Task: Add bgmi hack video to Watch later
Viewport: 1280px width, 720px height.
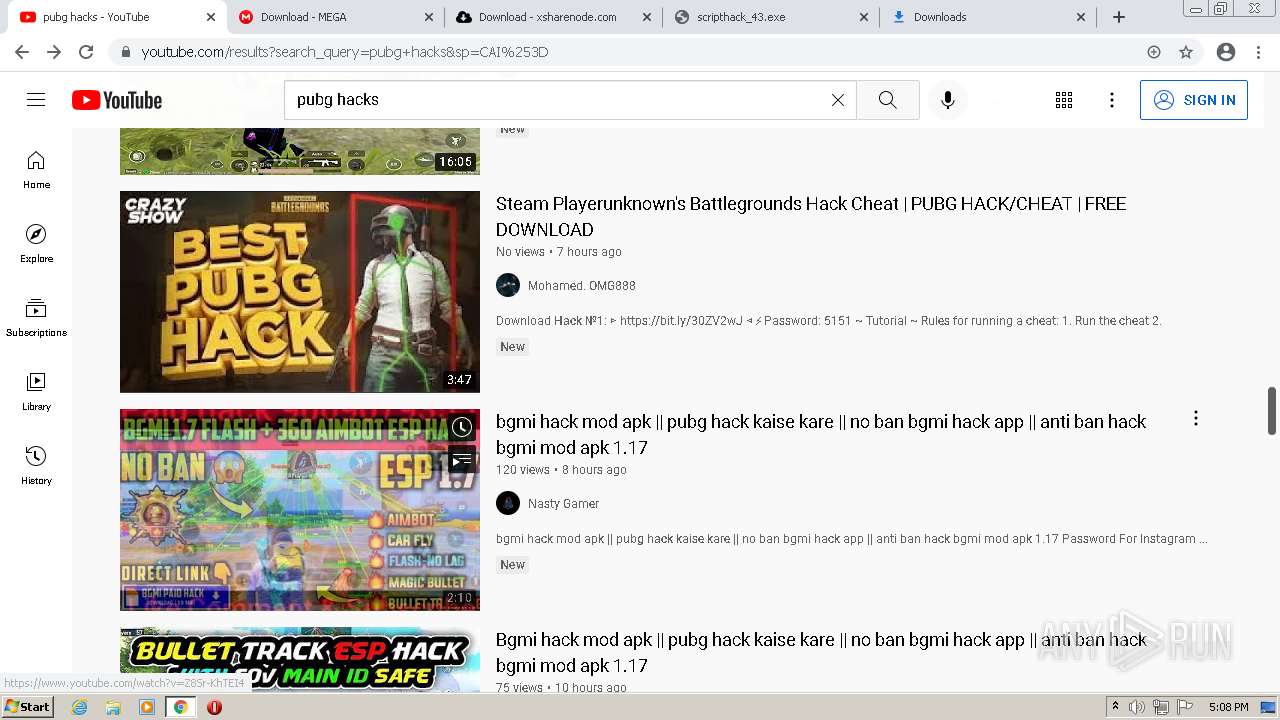Action: (x=461, y=428)
